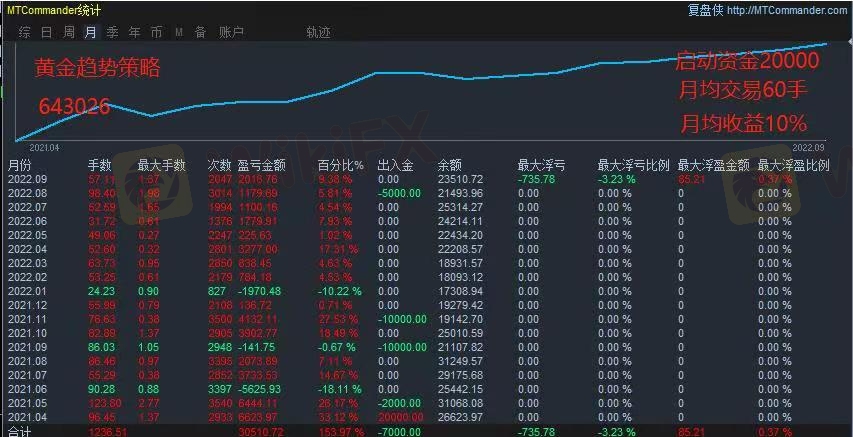Sort by the 余额 column header
The width and height of the screenshot is (853, 437).
[x=450, y=165]
